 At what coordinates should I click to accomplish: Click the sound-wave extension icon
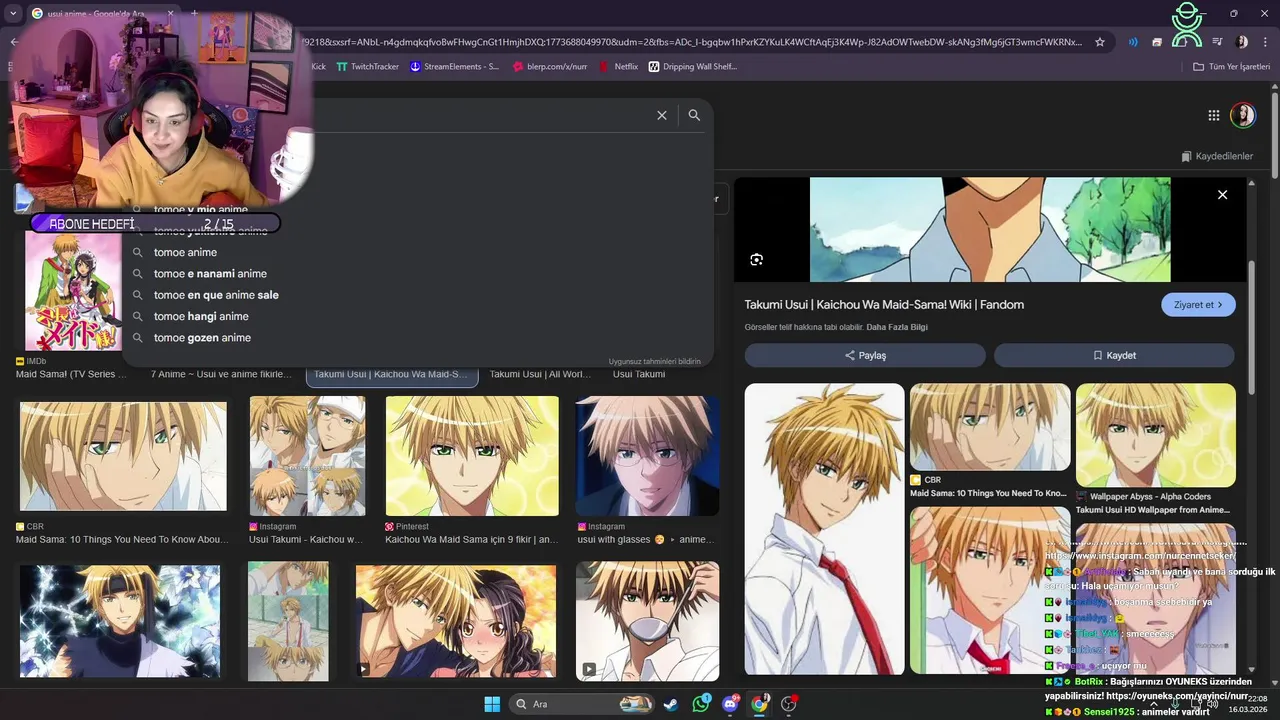[1133, 42]
